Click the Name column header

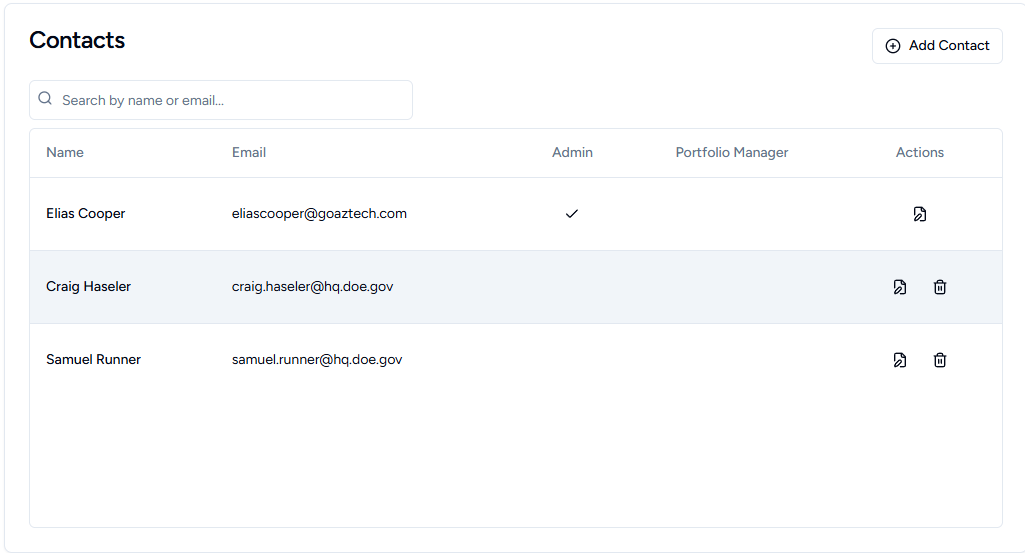click(x=65, y=153)
